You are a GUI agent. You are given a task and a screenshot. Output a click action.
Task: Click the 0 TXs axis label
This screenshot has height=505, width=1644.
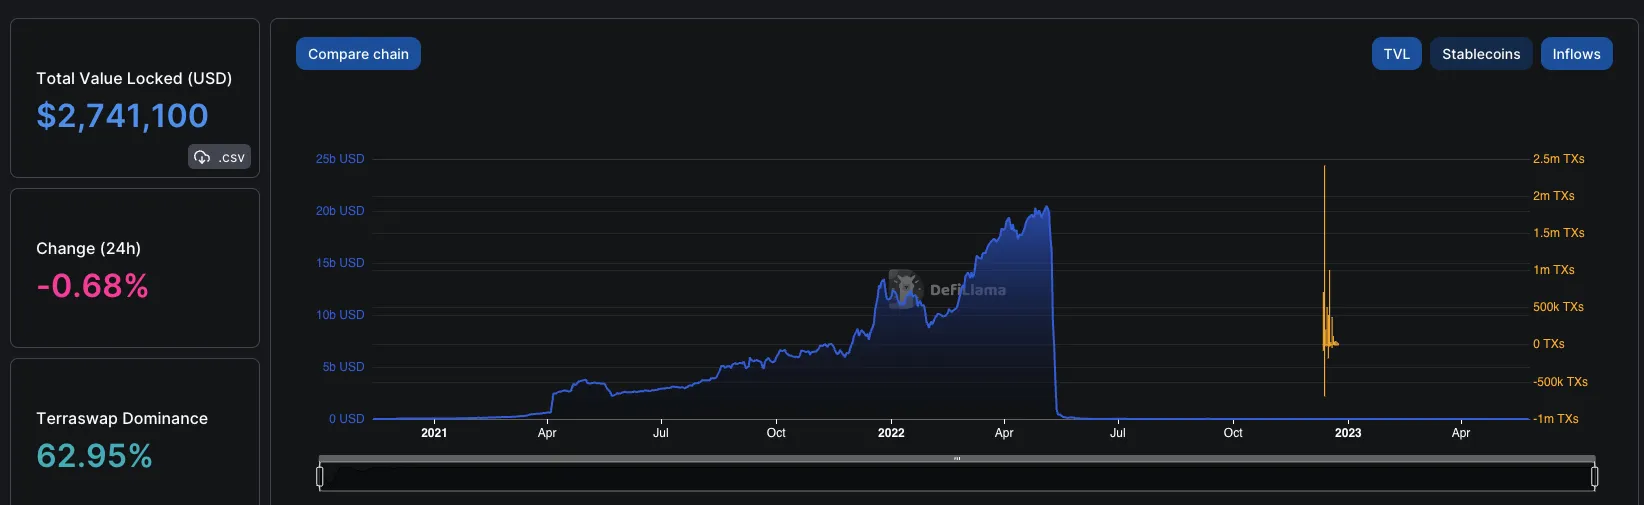[x=1548, y=344]
